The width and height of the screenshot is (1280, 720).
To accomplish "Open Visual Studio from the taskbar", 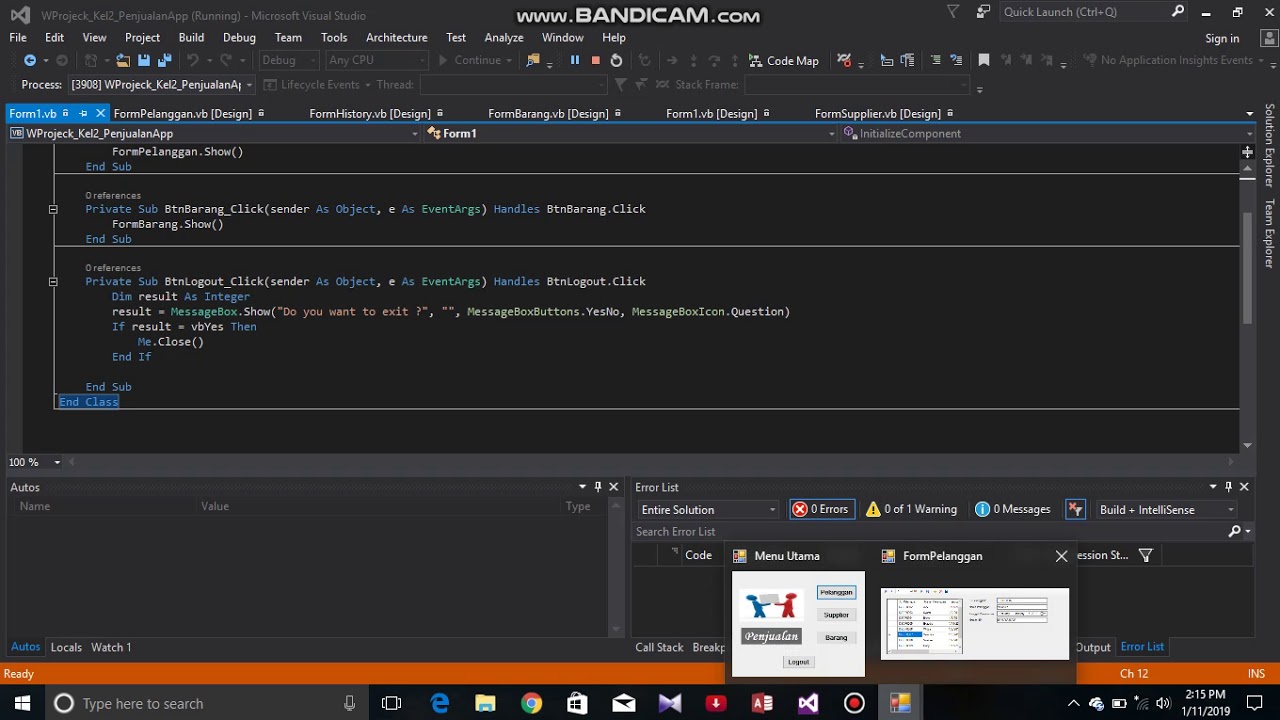I will click(808, 703).
